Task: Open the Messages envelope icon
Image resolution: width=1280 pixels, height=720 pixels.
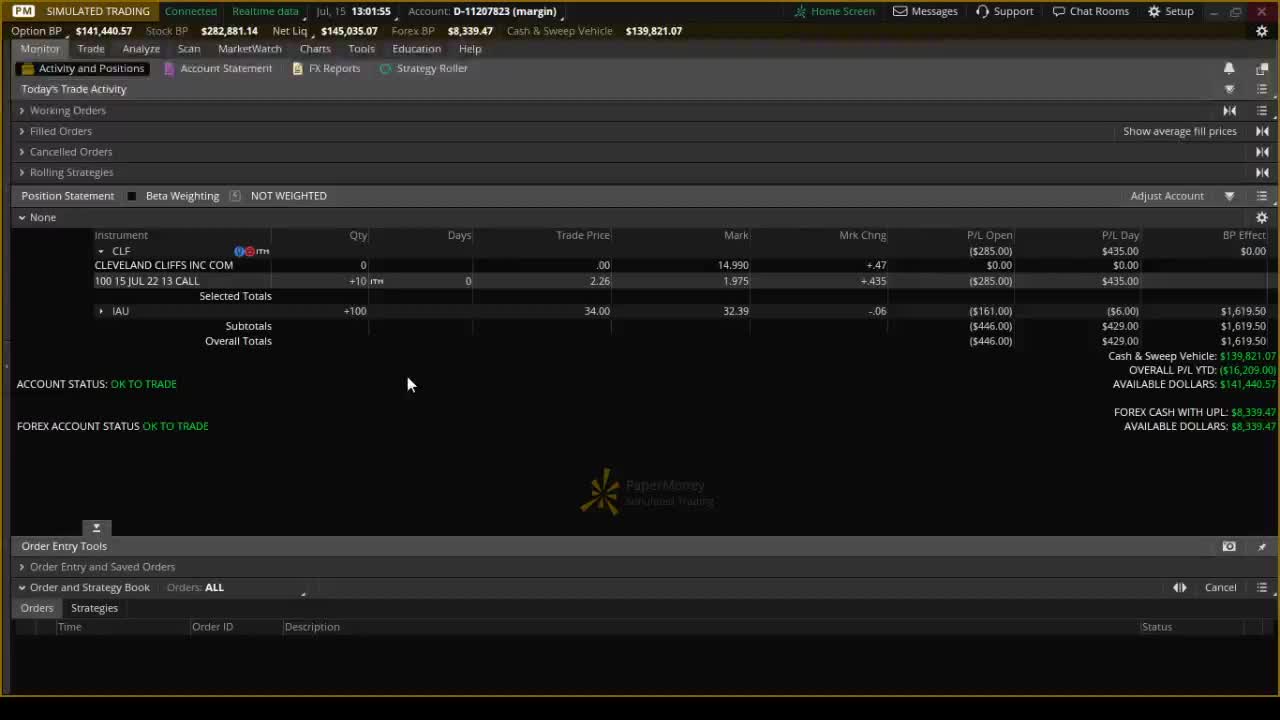Action: click(x=900, y=11)
